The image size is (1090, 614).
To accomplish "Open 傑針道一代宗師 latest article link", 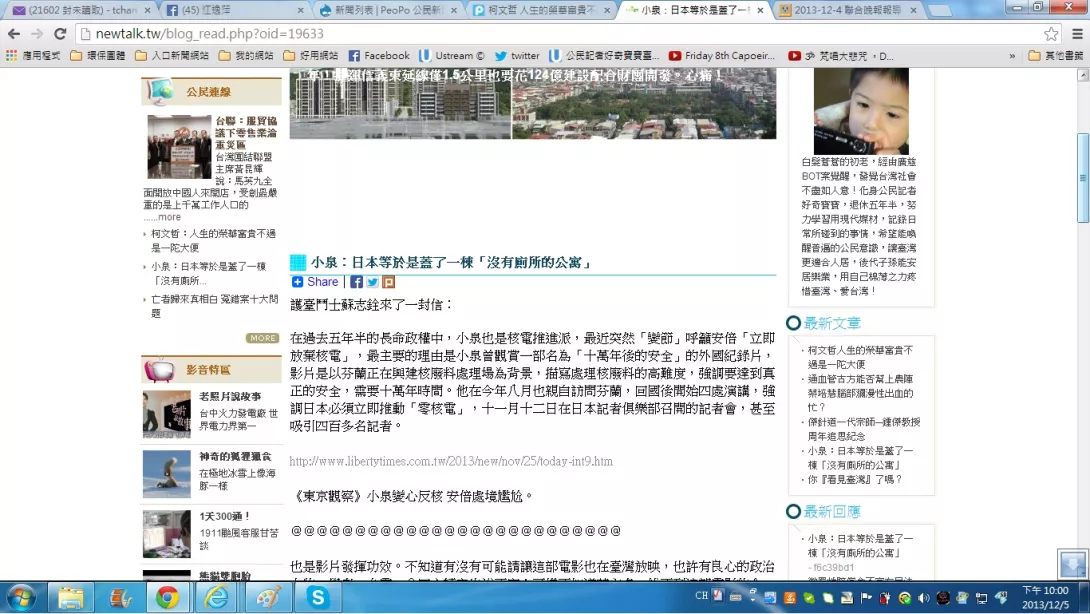I will tap(863, 429).
